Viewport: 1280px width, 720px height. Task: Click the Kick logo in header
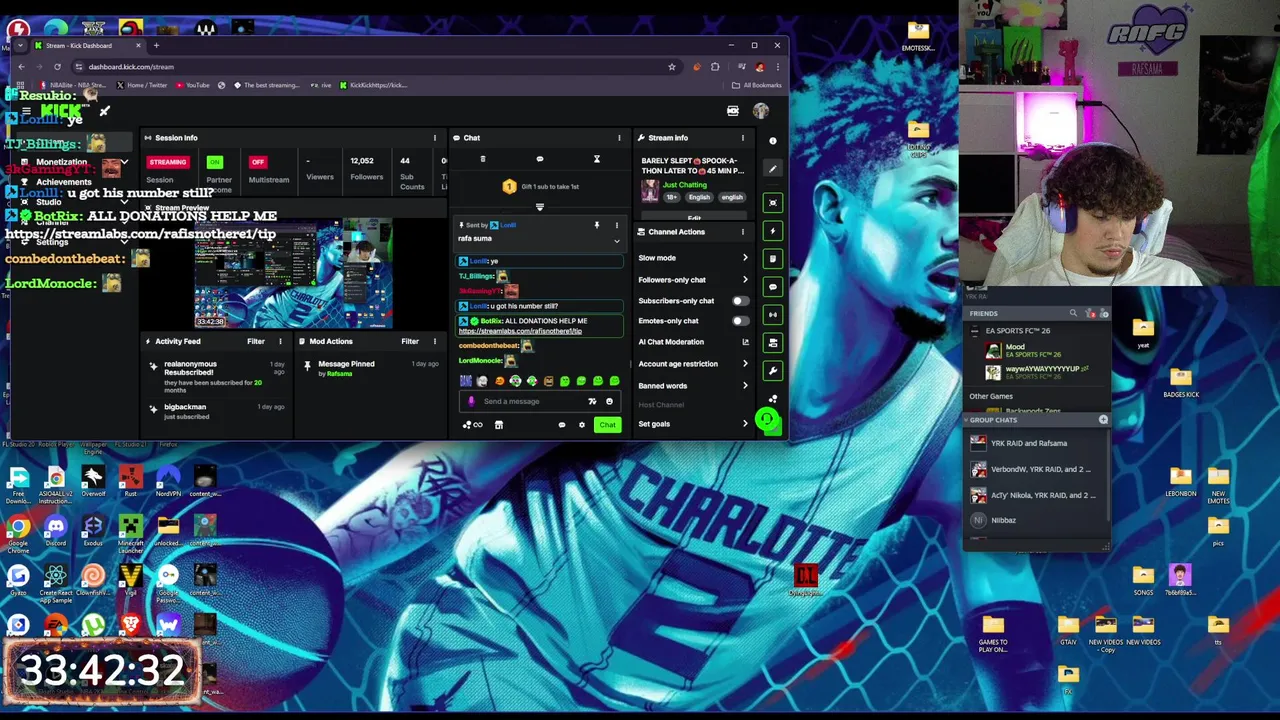tap(61, 110)
